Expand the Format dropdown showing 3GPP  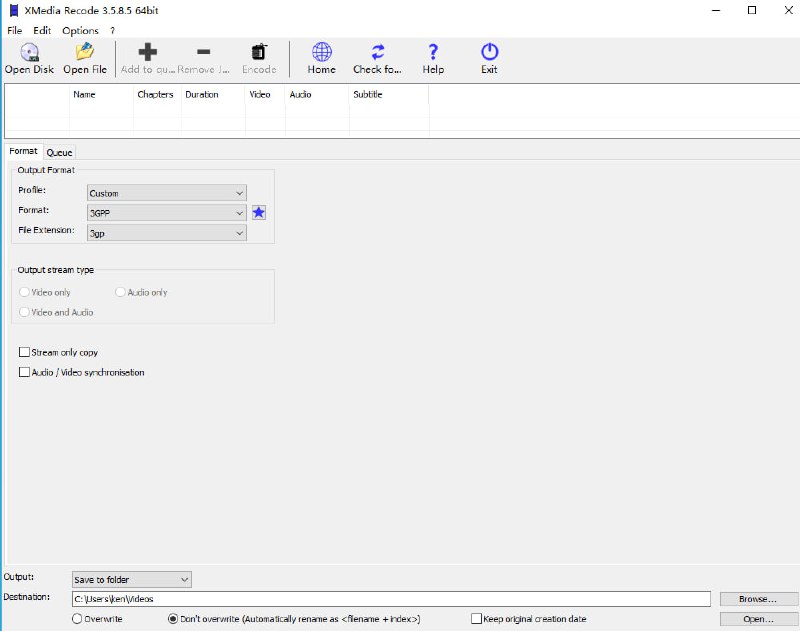(167, 213)
